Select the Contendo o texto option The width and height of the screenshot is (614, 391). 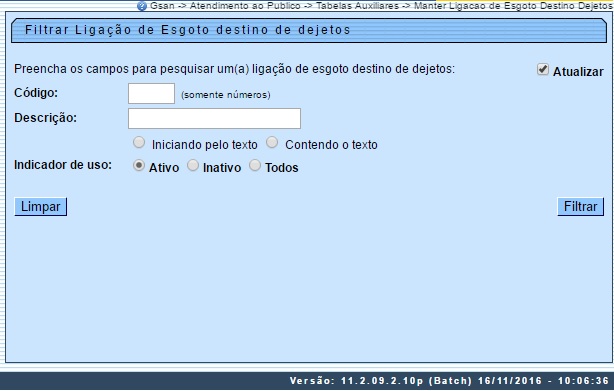(272, 142)
